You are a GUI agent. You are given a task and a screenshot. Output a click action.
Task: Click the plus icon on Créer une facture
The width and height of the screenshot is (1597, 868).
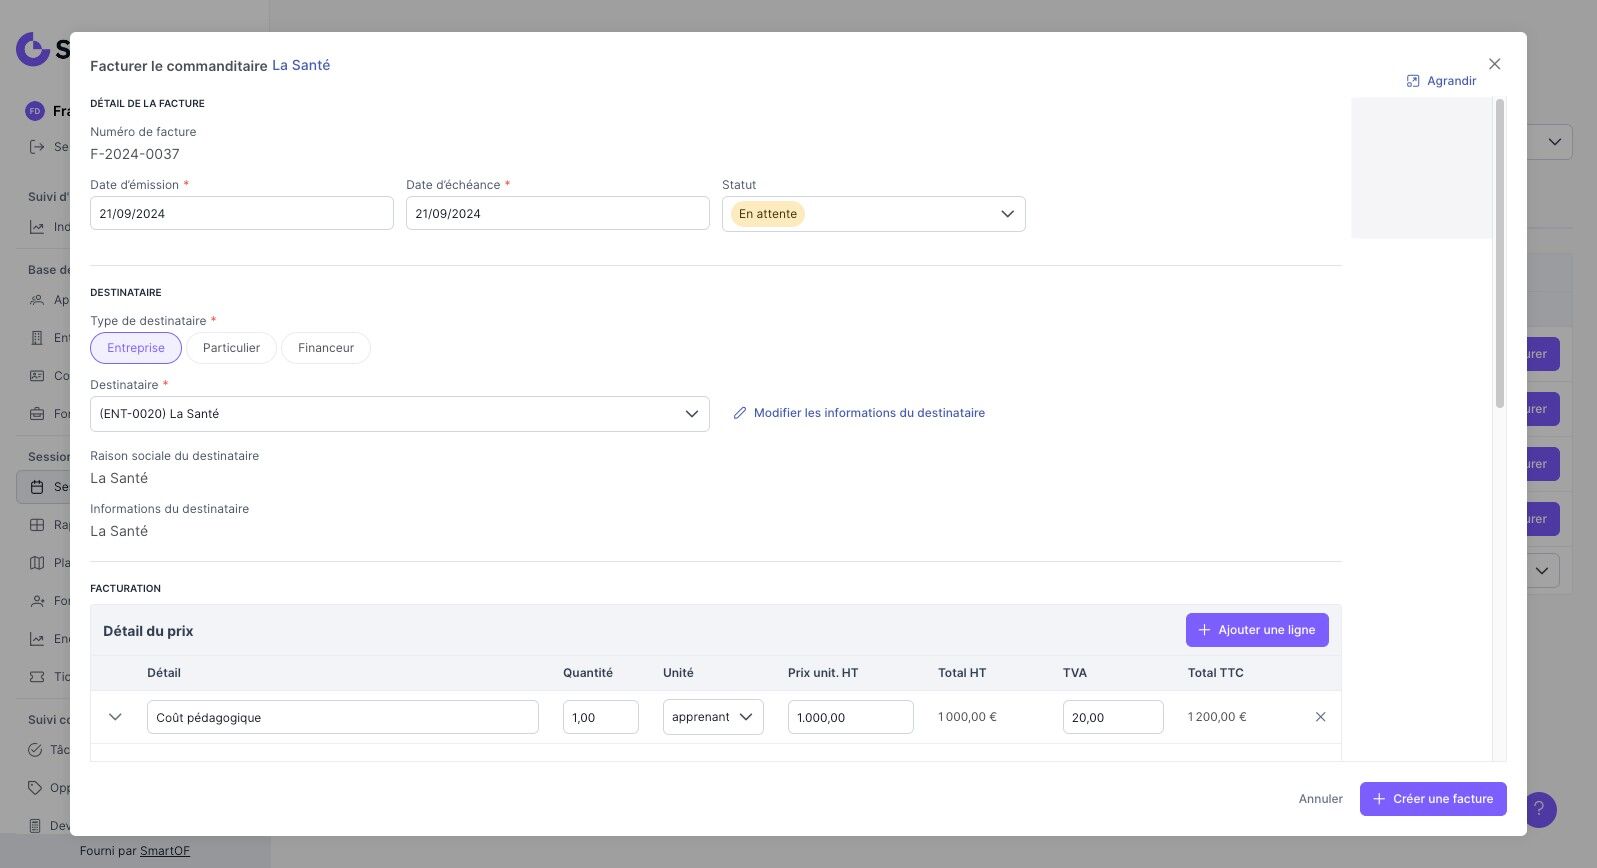pyautogui.click(x=1379, y=799)
